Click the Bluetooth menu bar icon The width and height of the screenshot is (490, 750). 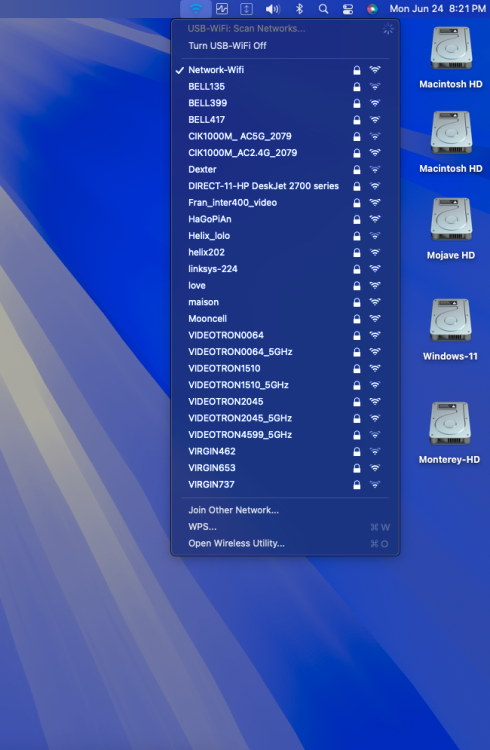(x=300, y=9)
